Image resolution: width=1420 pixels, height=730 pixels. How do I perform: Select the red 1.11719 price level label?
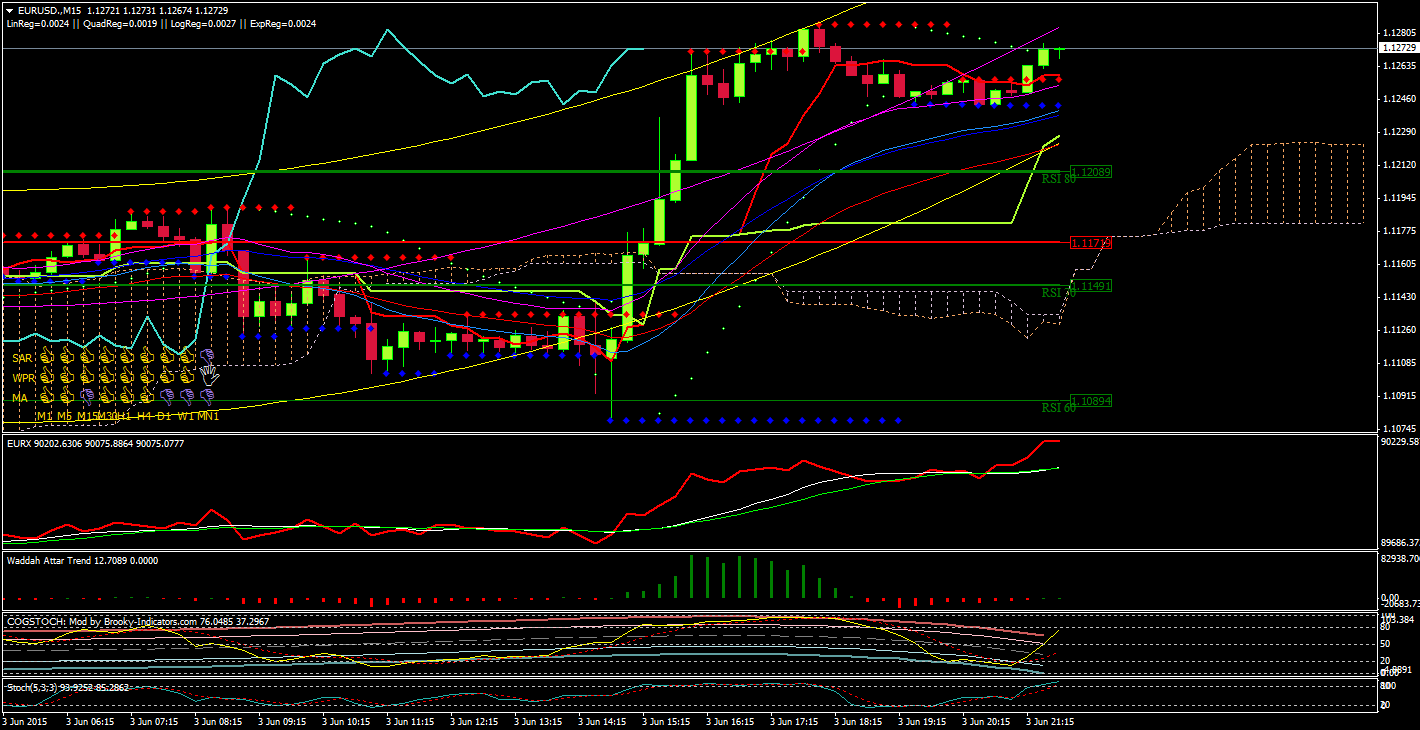(1090, 243)
